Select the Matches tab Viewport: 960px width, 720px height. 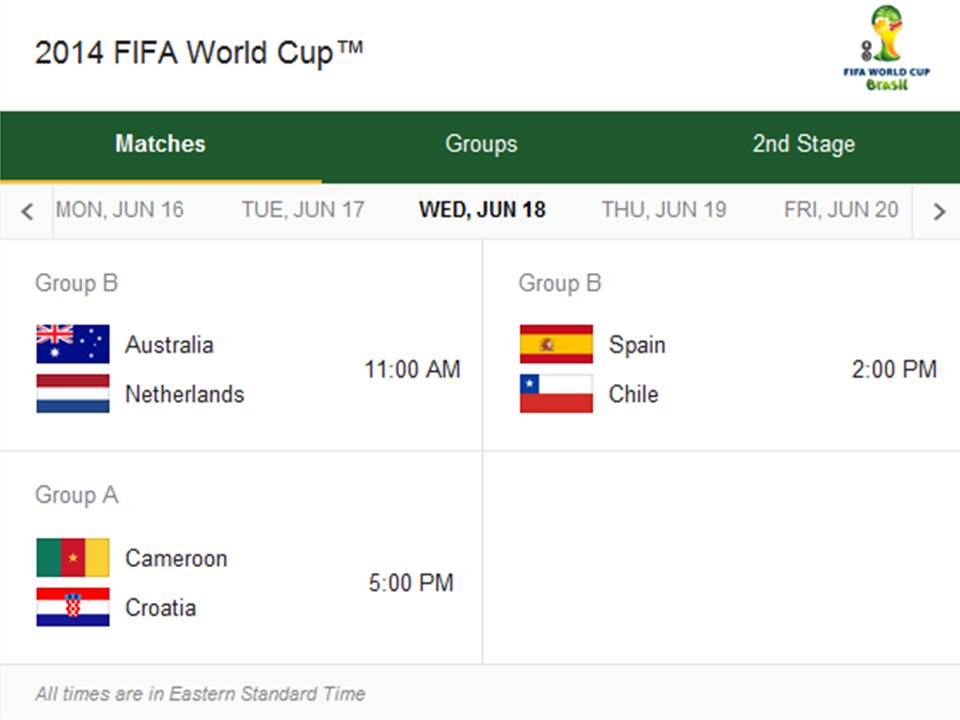coord(160,144)
